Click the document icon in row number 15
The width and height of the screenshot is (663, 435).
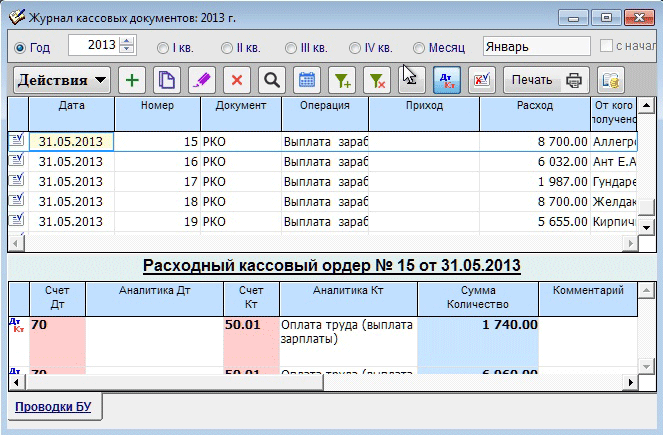pos(17,140)
